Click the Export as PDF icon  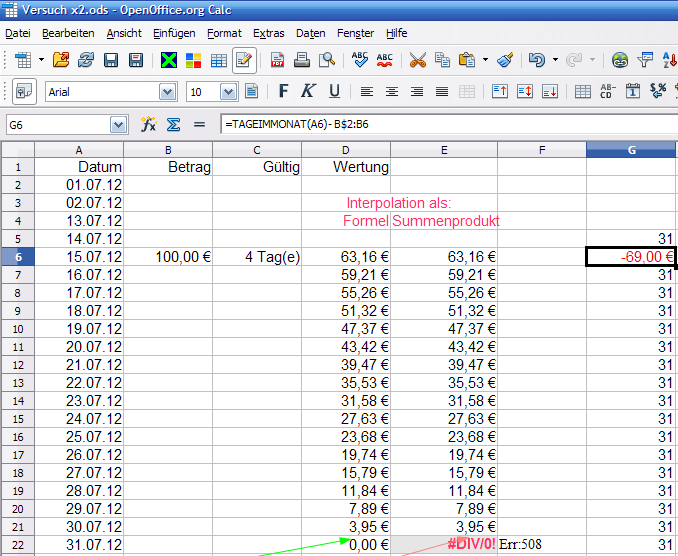(x=278, y=60)
